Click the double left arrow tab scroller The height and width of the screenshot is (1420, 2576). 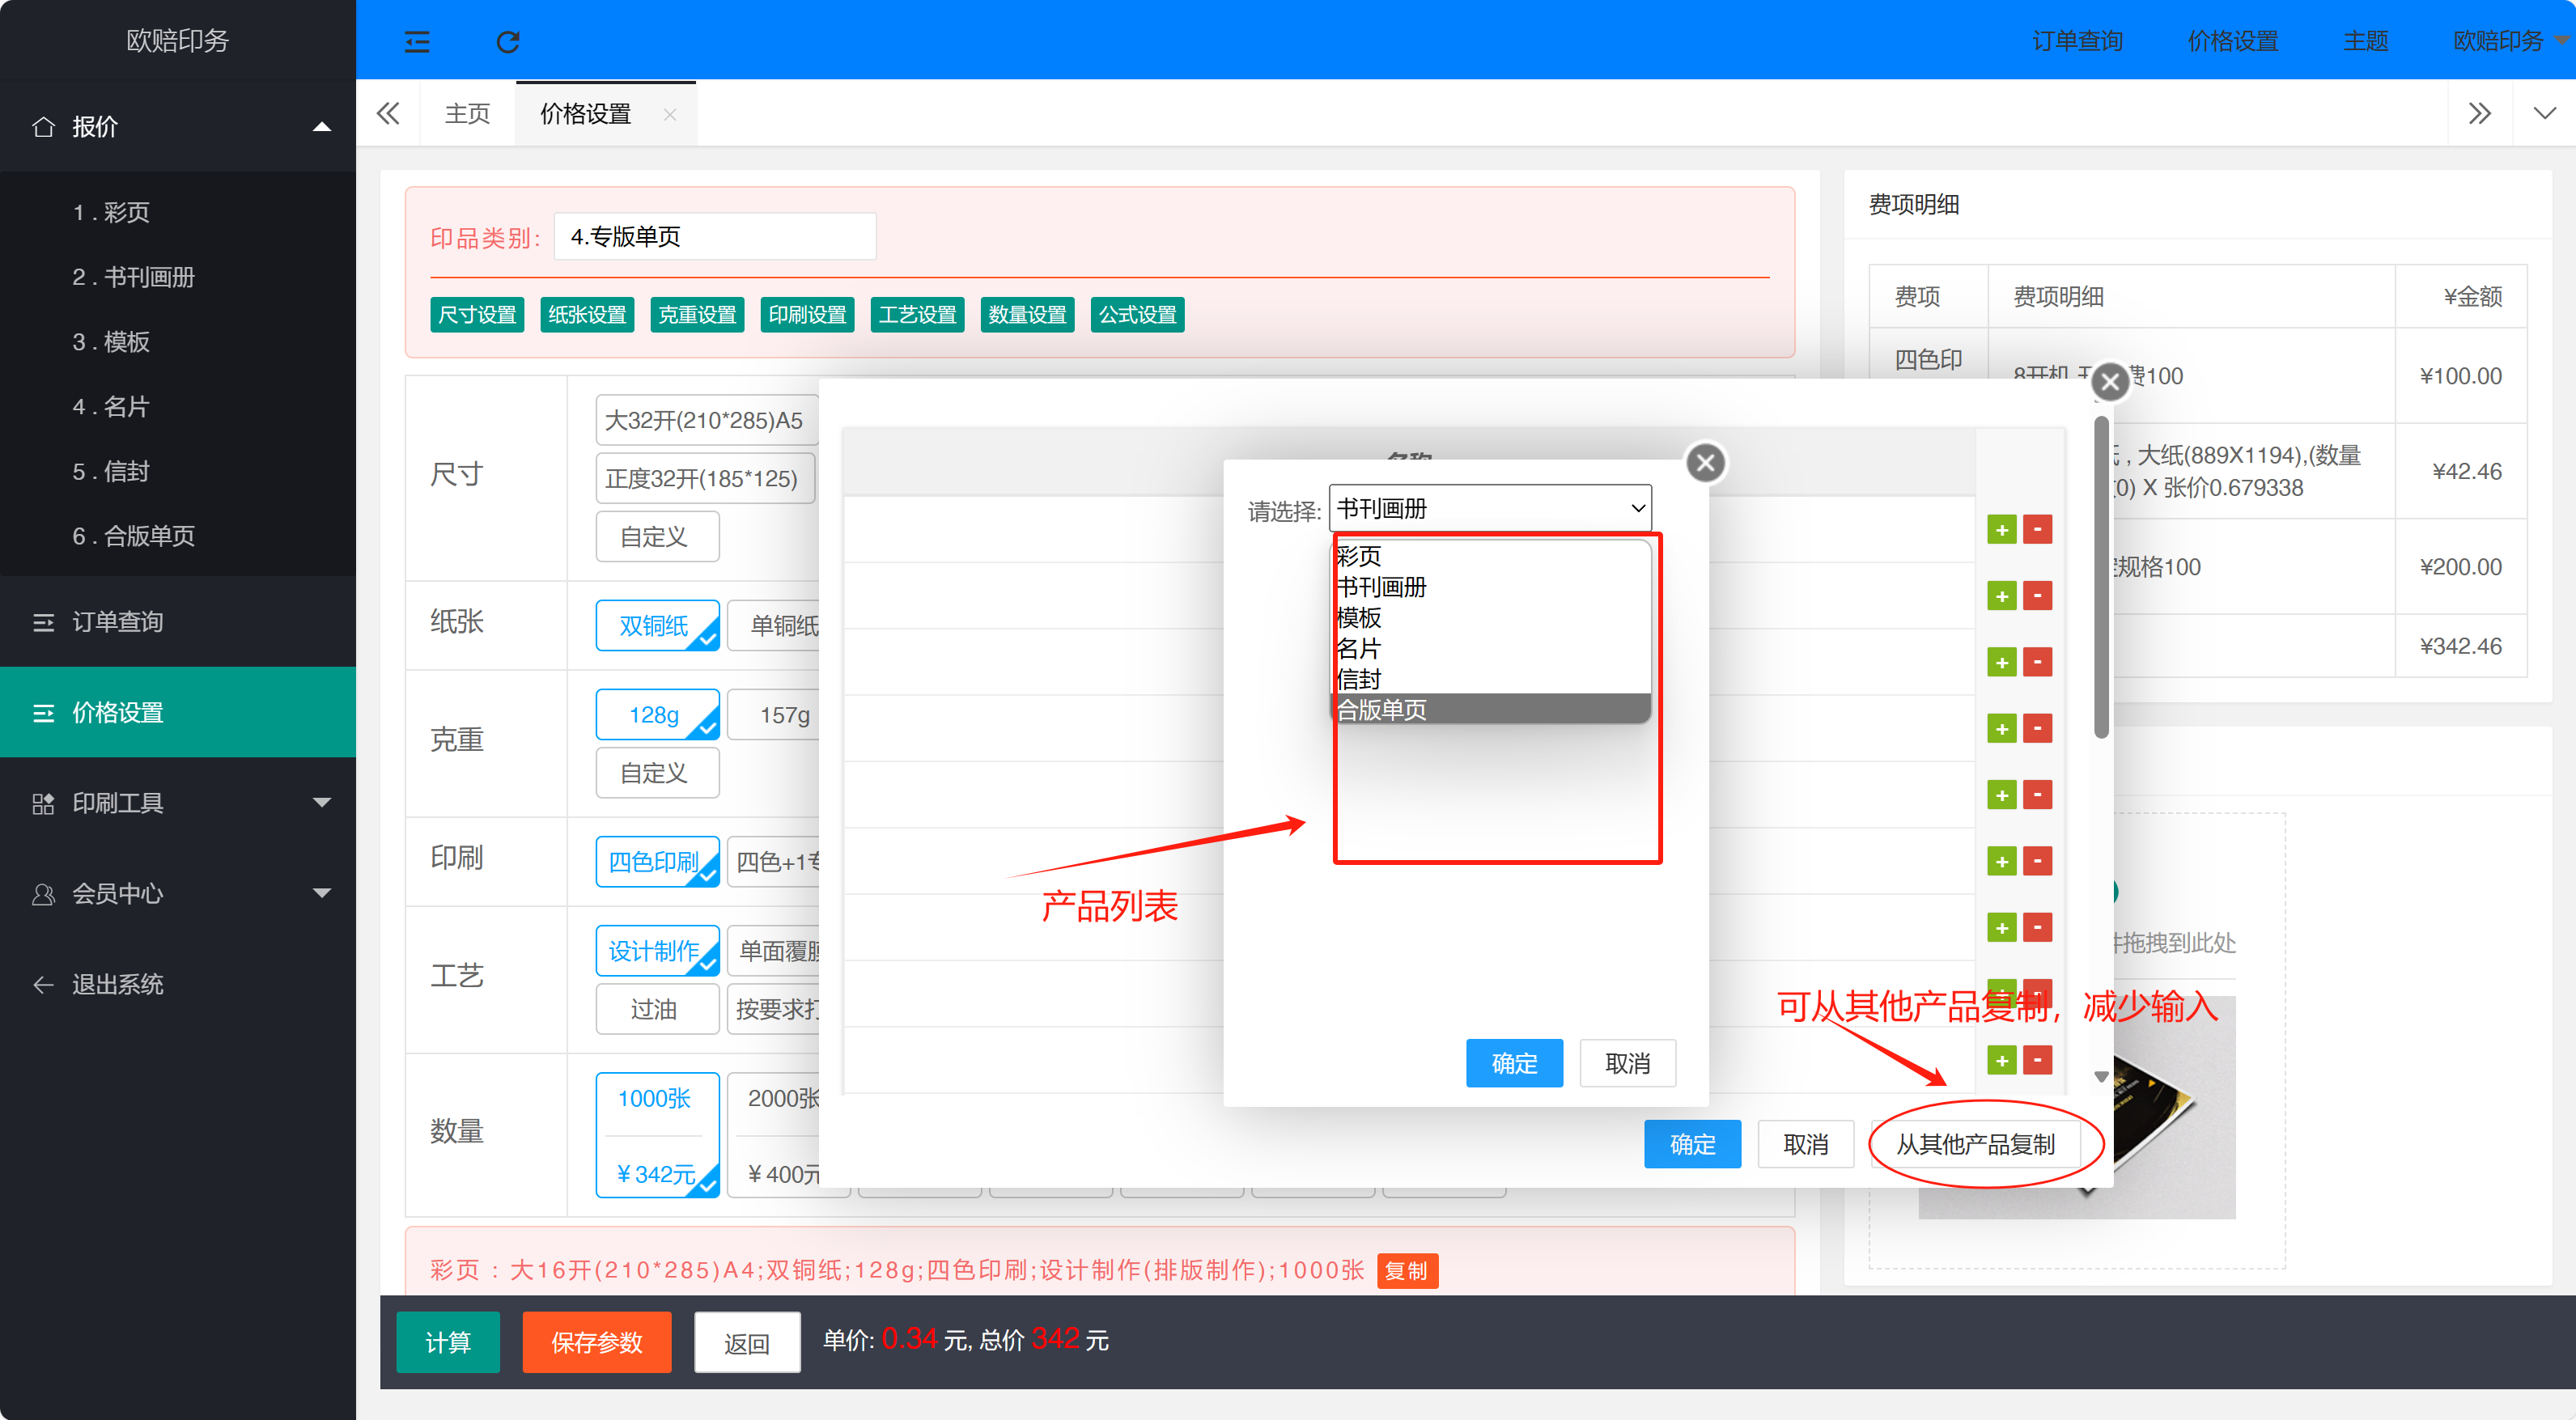[388, 113]
